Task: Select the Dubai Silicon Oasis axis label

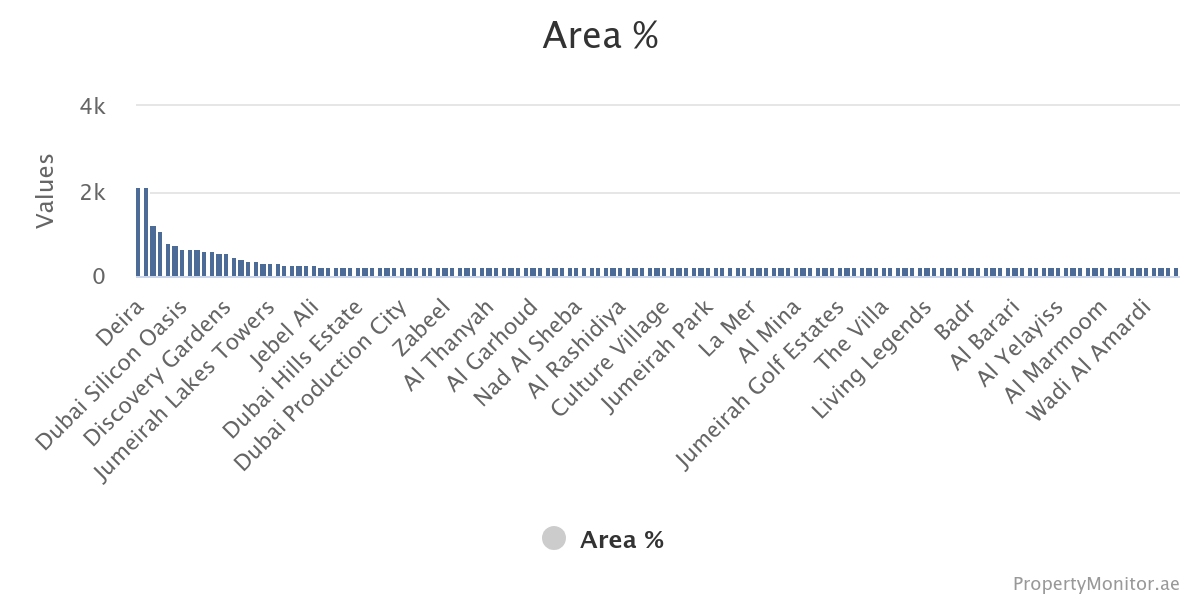Action: pos(112,374)
